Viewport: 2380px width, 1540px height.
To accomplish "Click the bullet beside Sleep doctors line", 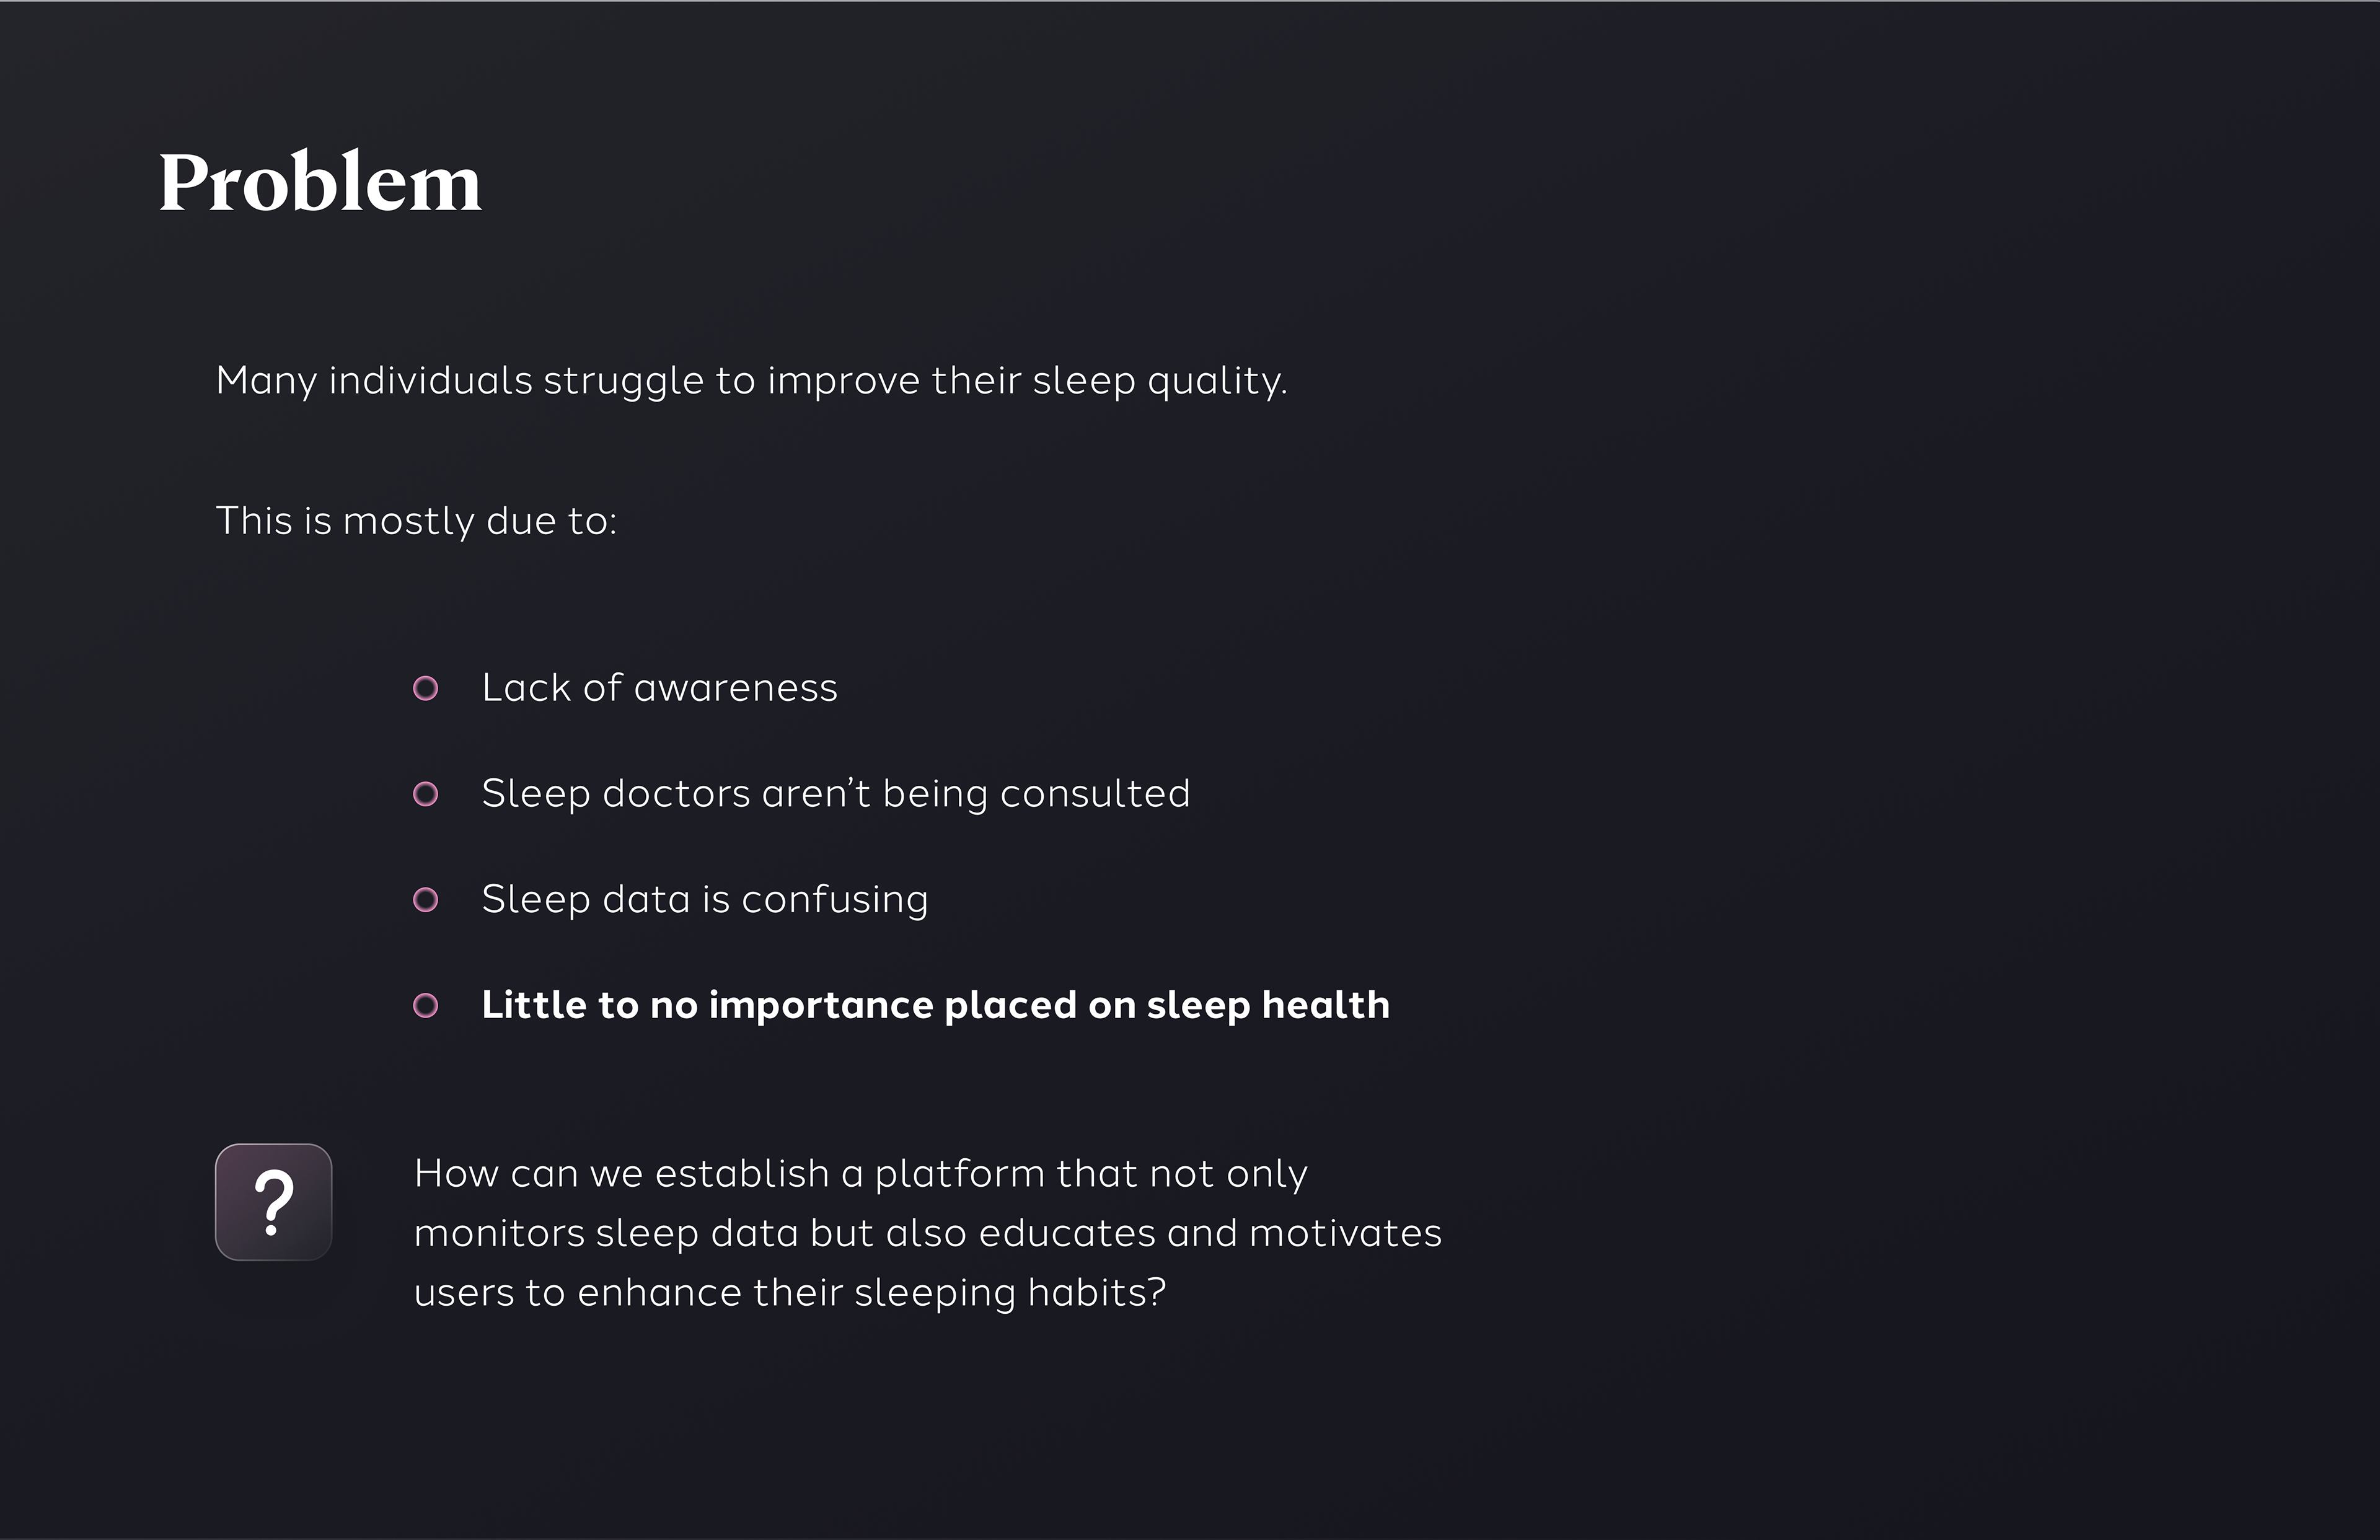I will point(425,794).
